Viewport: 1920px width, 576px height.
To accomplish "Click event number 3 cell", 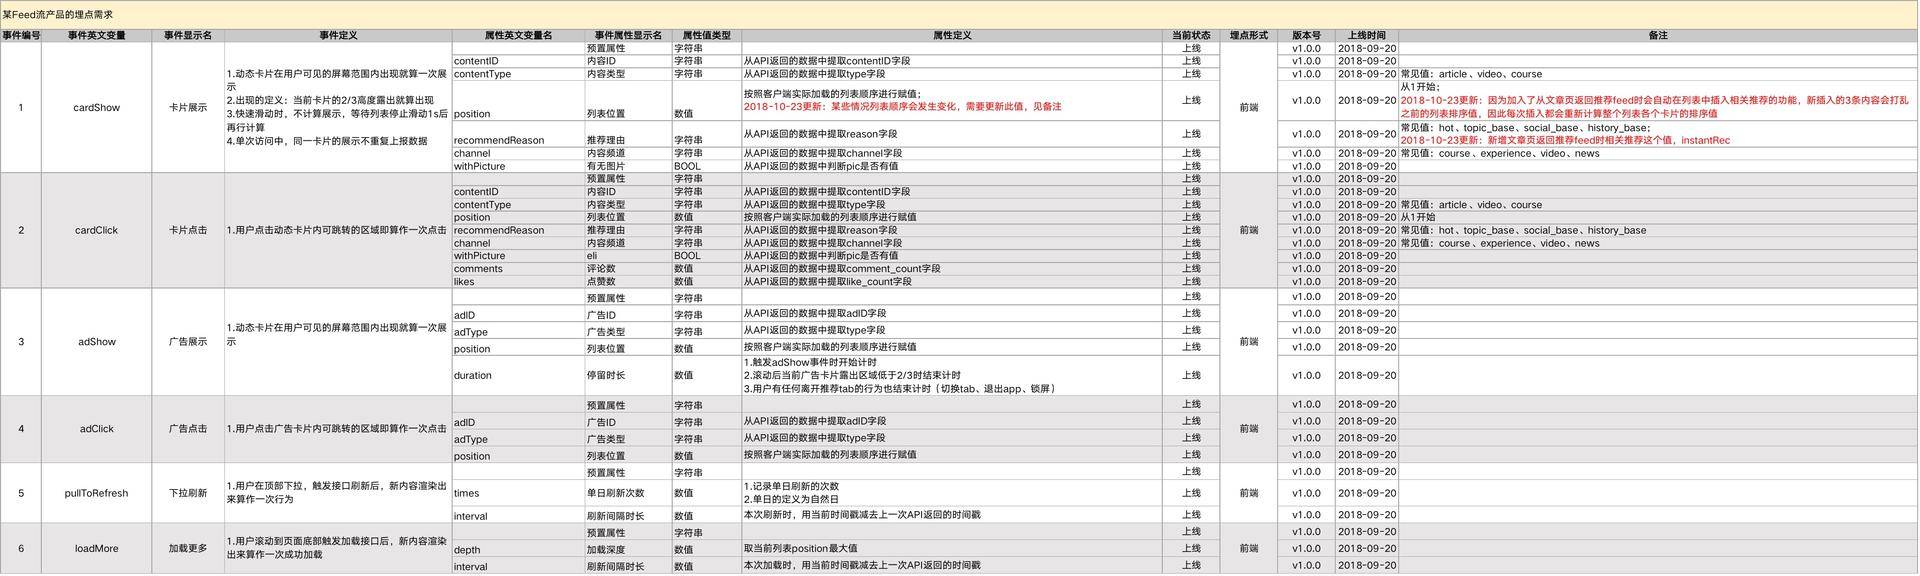I will click(x=21, y=342).
